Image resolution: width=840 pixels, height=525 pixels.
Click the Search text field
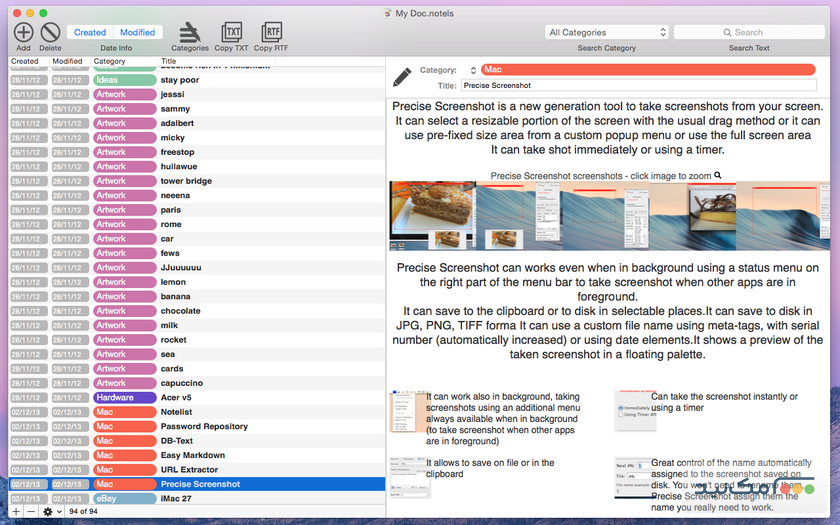(x=749, y=32)
